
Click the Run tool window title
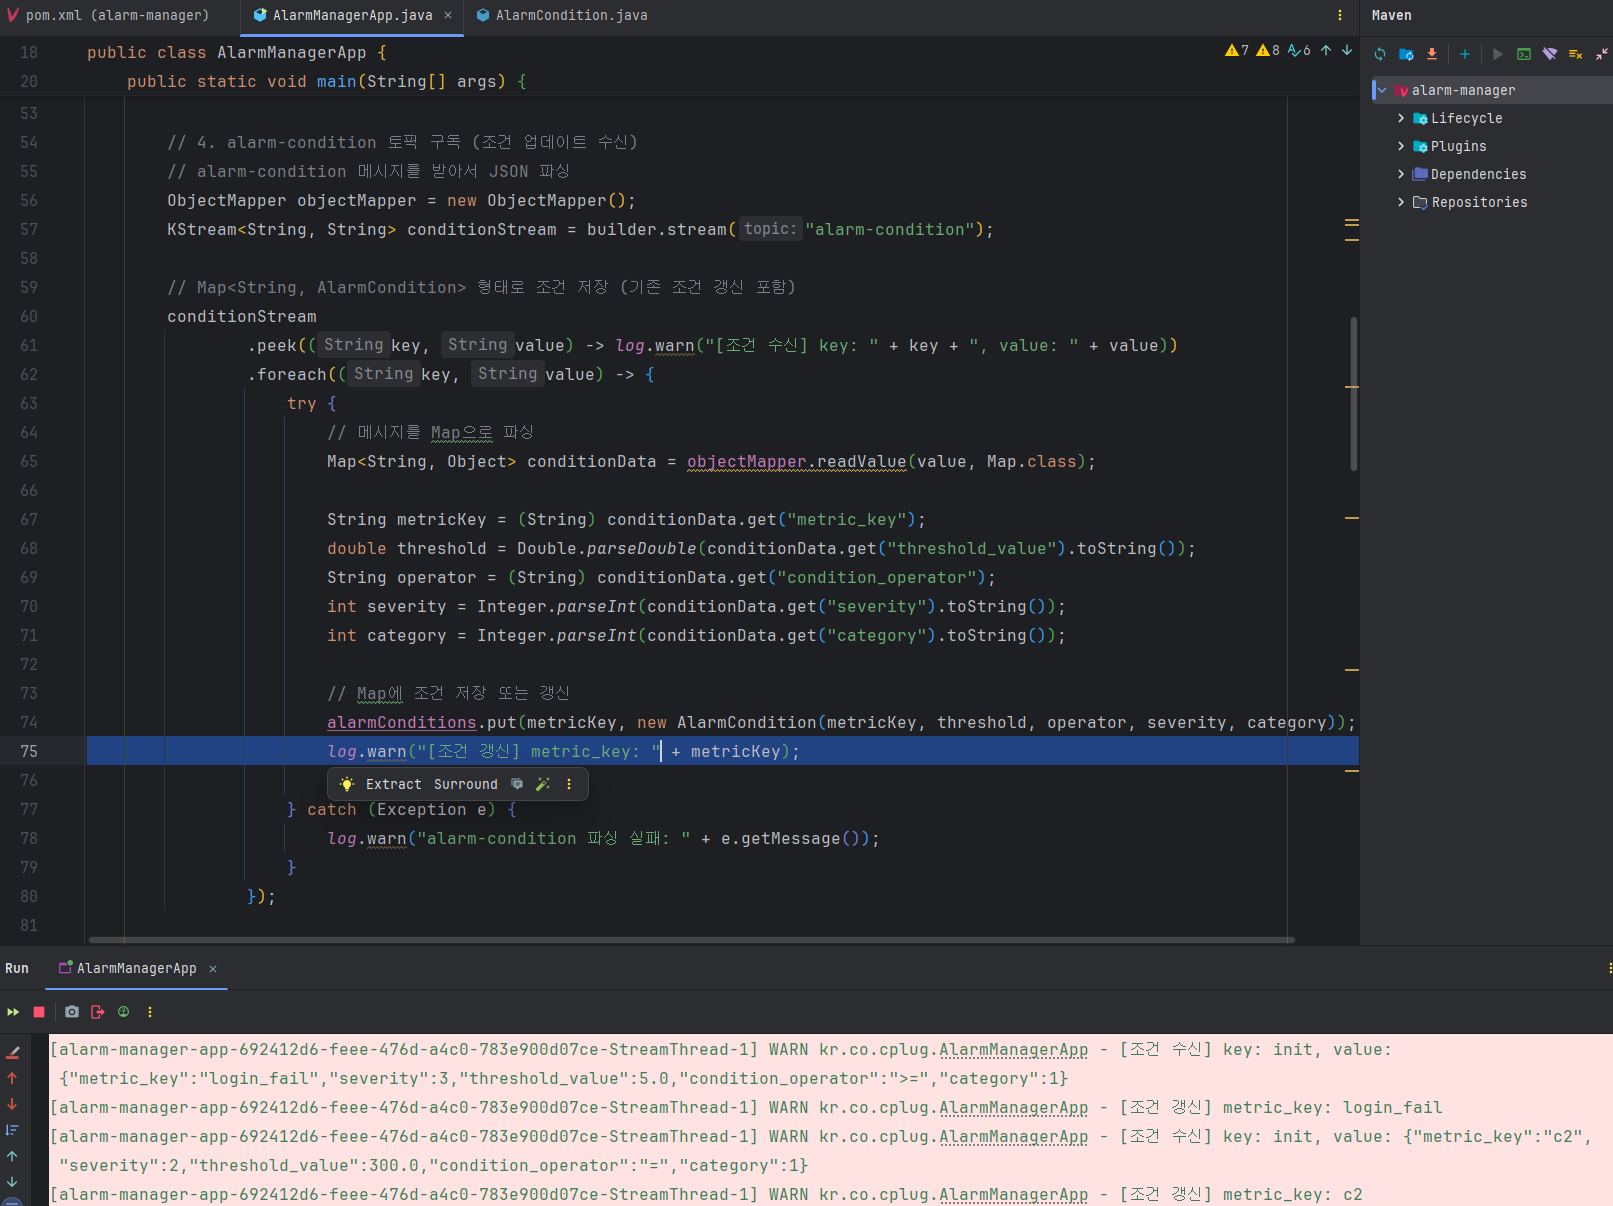(x=17, y=968)
